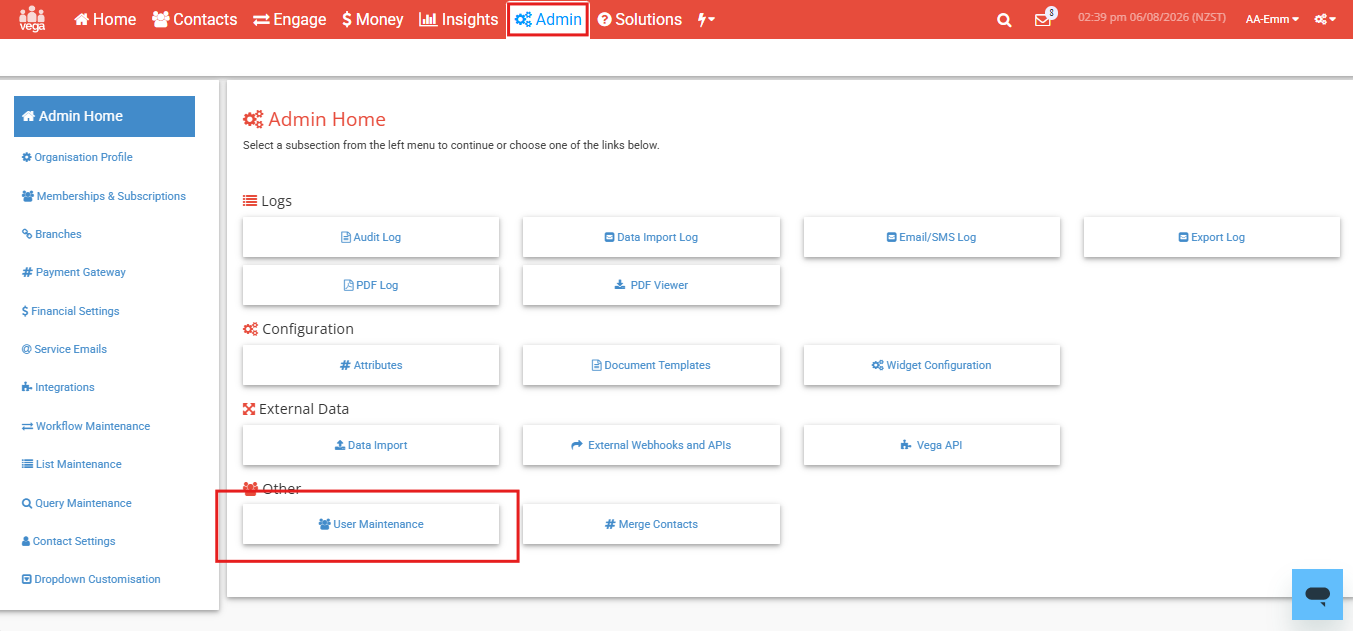Open Dropdown Customisation in sidebar
1353x631 pixels.
(91, 579)
